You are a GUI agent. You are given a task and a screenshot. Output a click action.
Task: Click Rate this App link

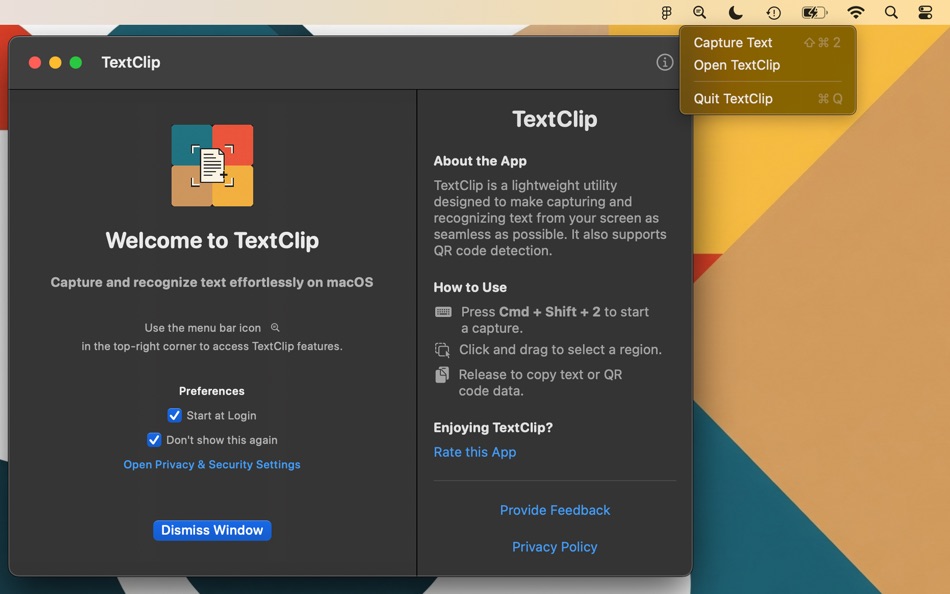pos(475,452)
